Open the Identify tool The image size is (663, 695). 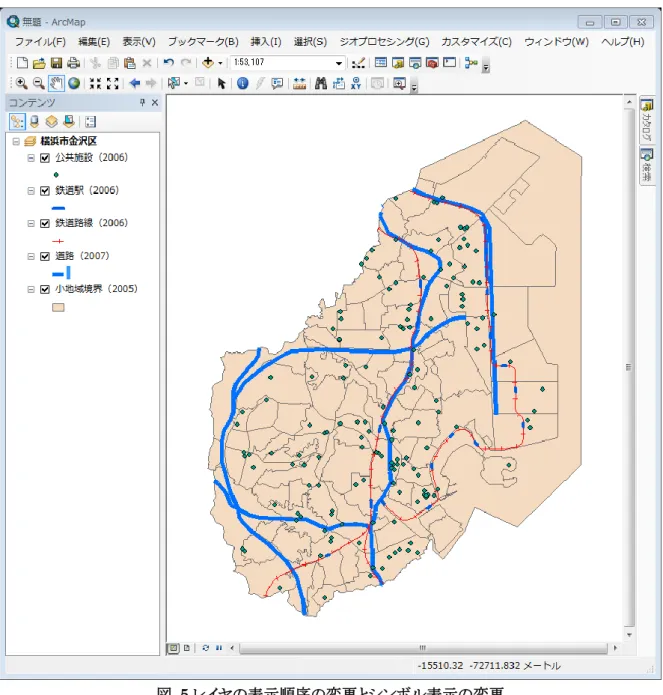pyautogui.click(x=242, y=83)
